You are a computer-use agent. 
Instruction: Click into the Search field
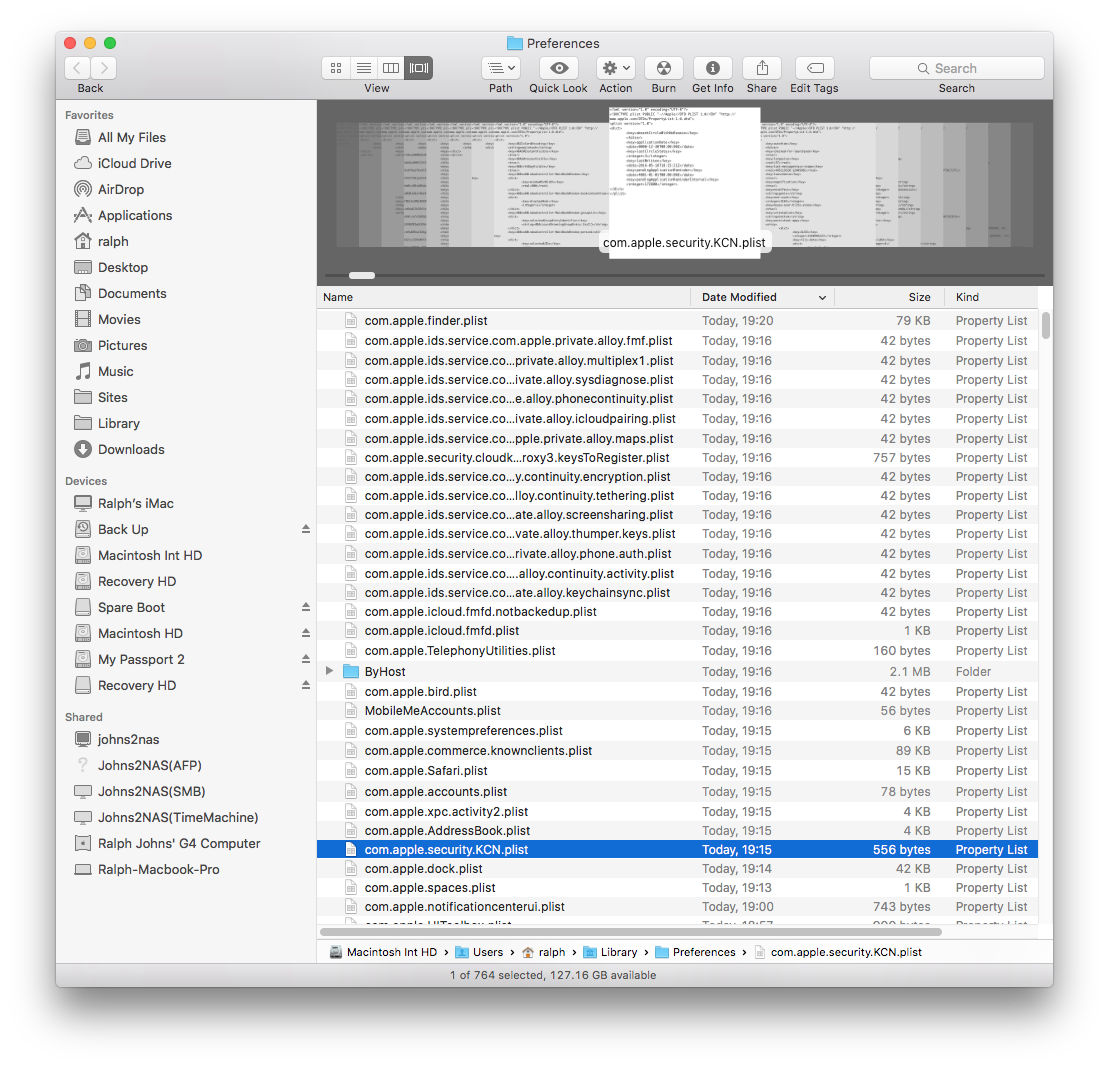tap(956, 68)
